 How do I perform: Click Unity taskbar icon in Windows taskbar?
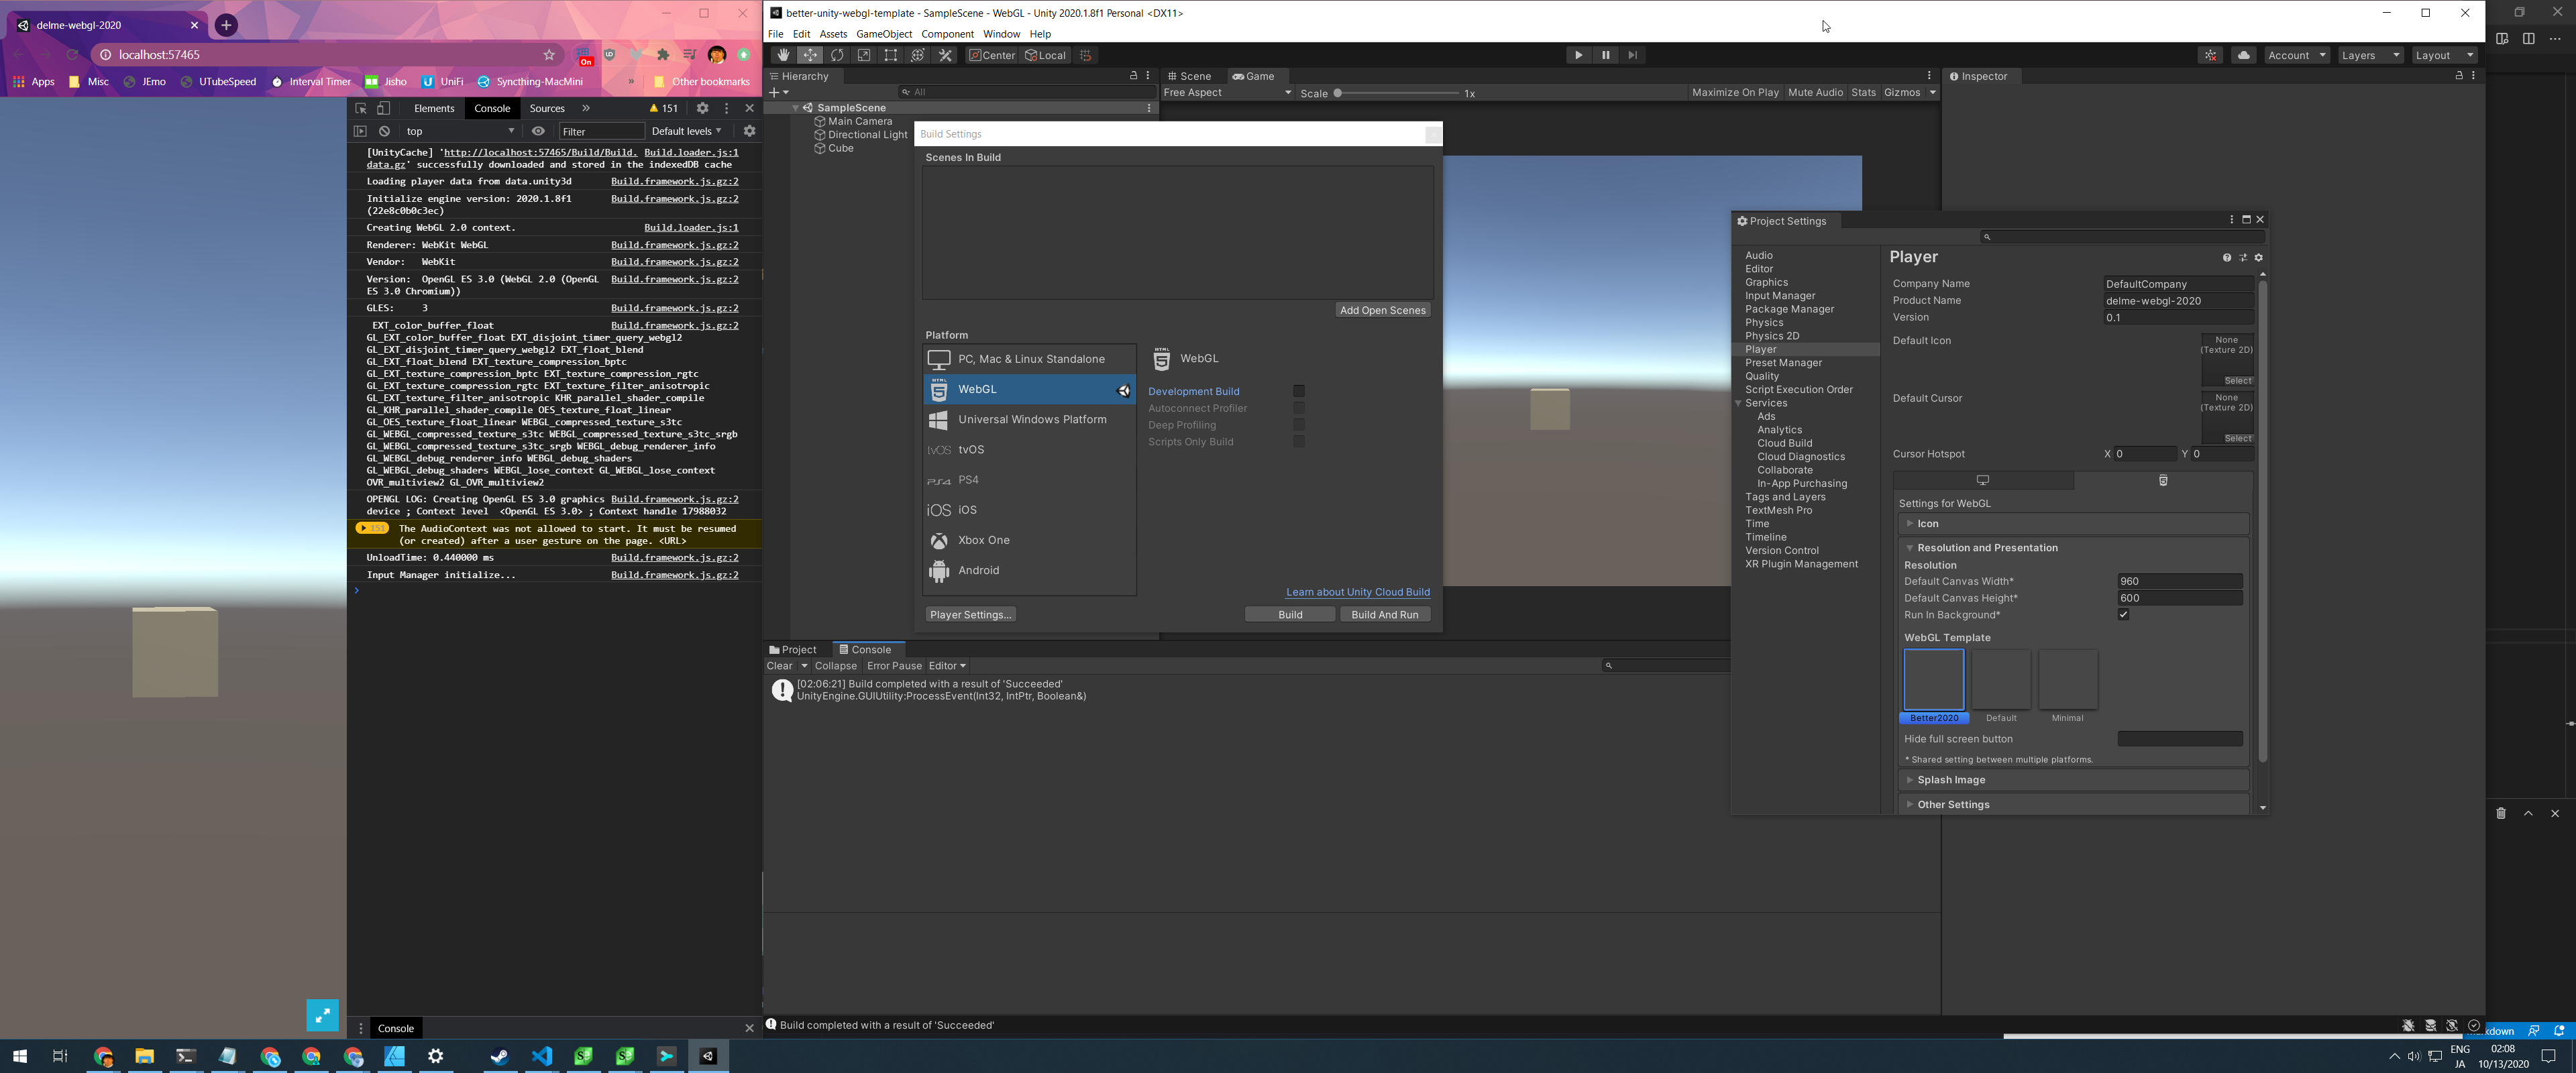(710, 1055)
